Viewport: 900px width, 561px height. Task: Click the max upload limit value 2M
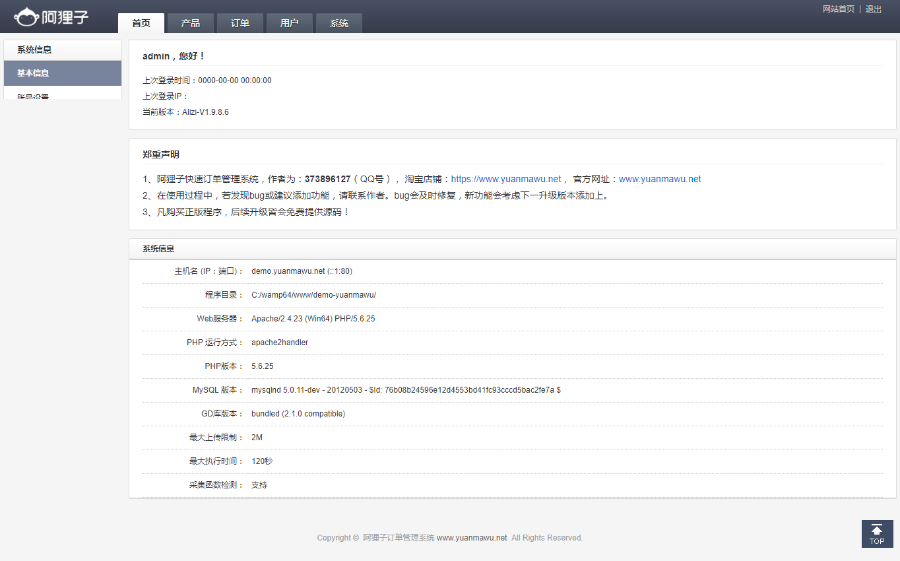[x=257, y=438]
